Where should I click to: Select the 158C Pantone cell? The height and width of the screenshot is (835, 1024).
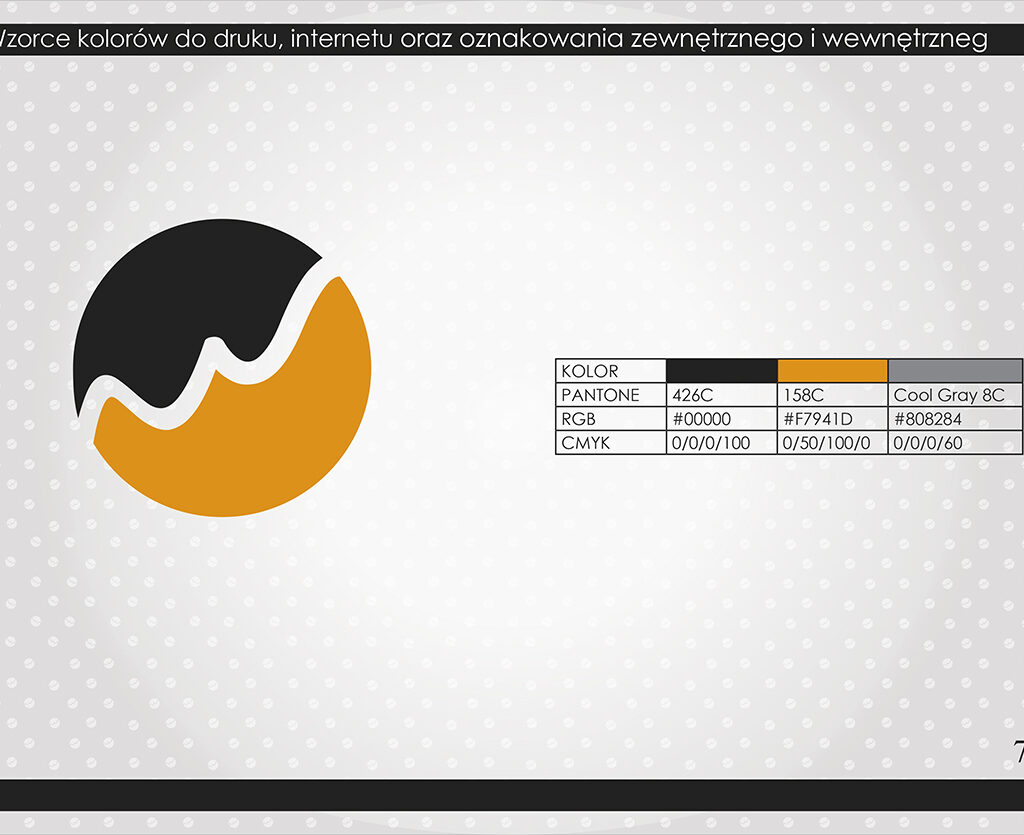pos(832,395)
